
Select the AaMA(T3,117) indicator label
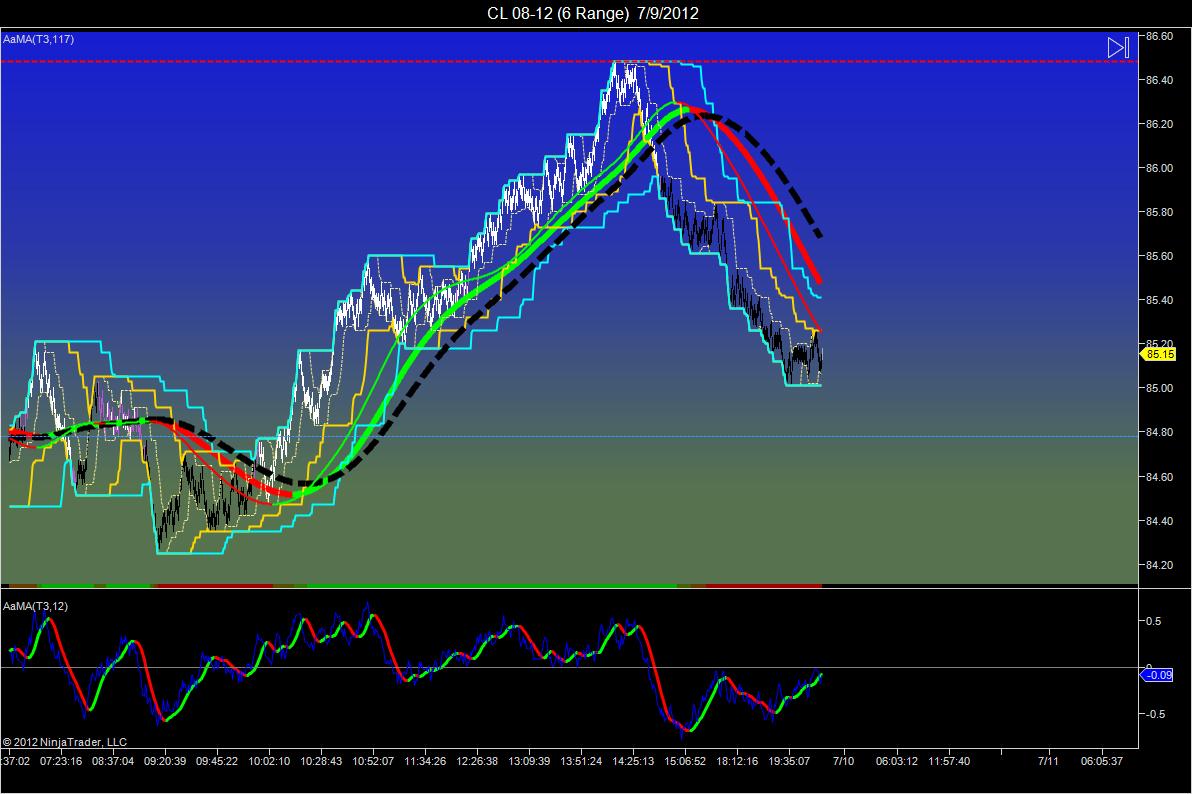(39, 39)
